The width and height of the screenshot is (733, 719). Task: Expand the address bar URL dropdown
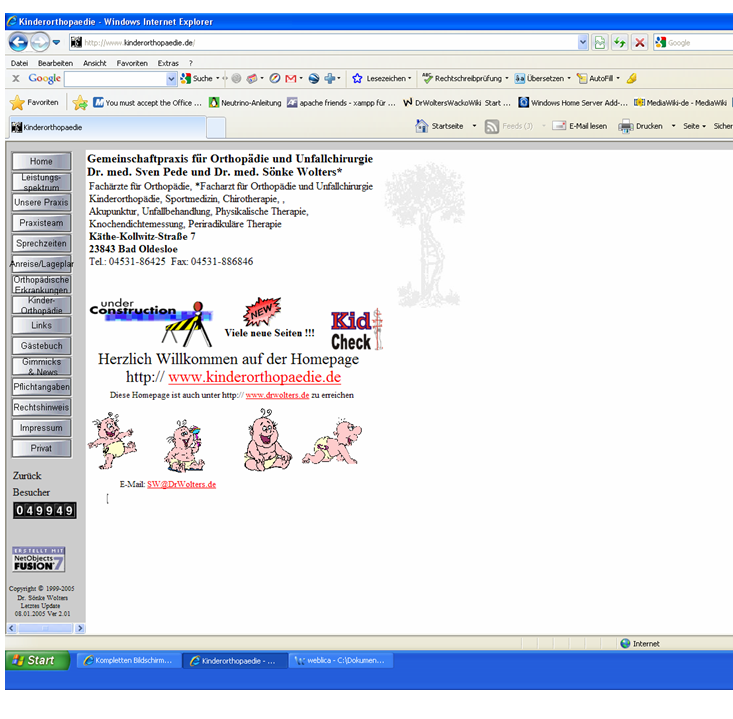tap(583, 42)
